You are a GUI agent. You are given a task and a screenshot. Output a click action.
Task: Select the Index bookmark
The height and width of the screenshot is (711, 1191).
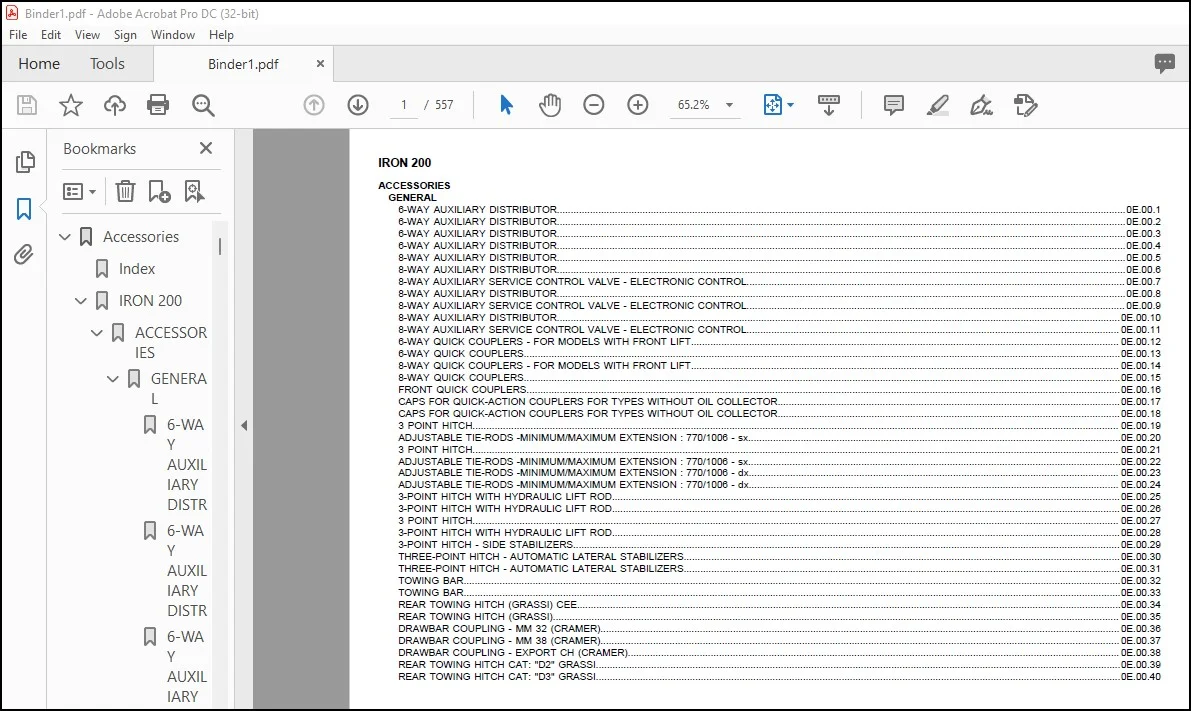tap(137, 269)
